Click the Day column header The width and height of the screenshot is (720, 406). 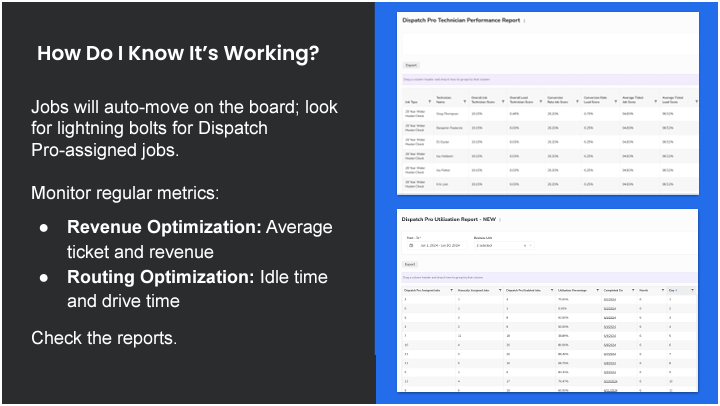[672, 290]
